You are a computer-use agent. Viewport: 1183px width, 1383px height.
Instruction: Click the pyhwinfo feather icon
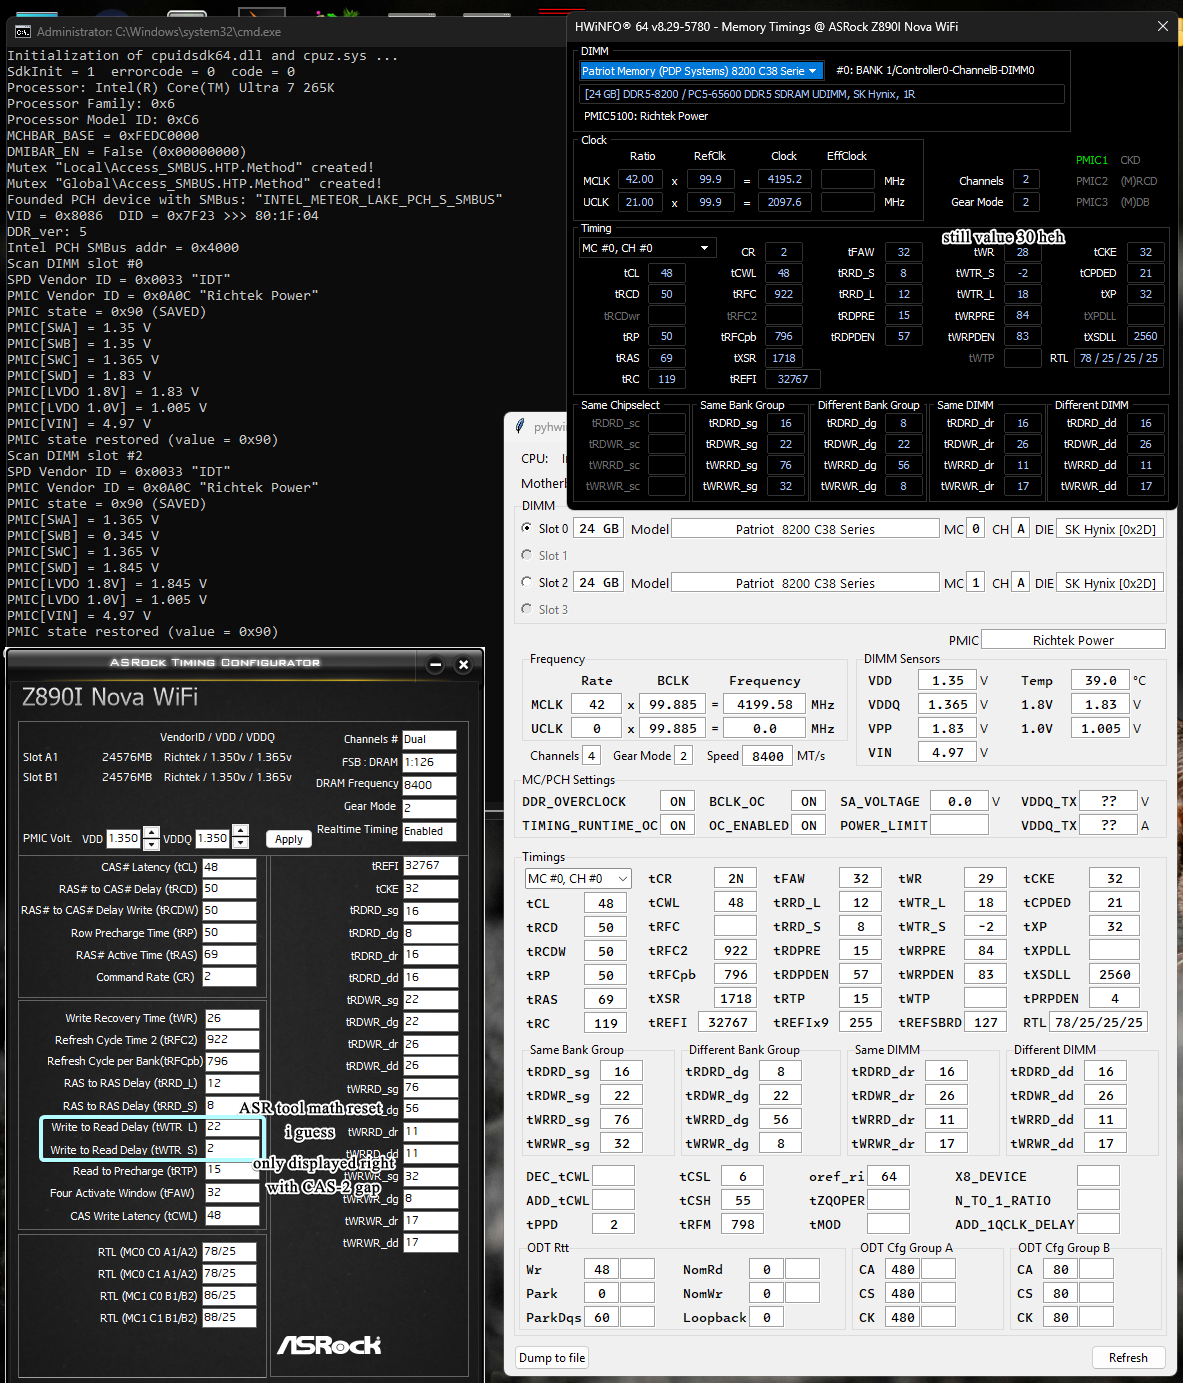[520, 427]
